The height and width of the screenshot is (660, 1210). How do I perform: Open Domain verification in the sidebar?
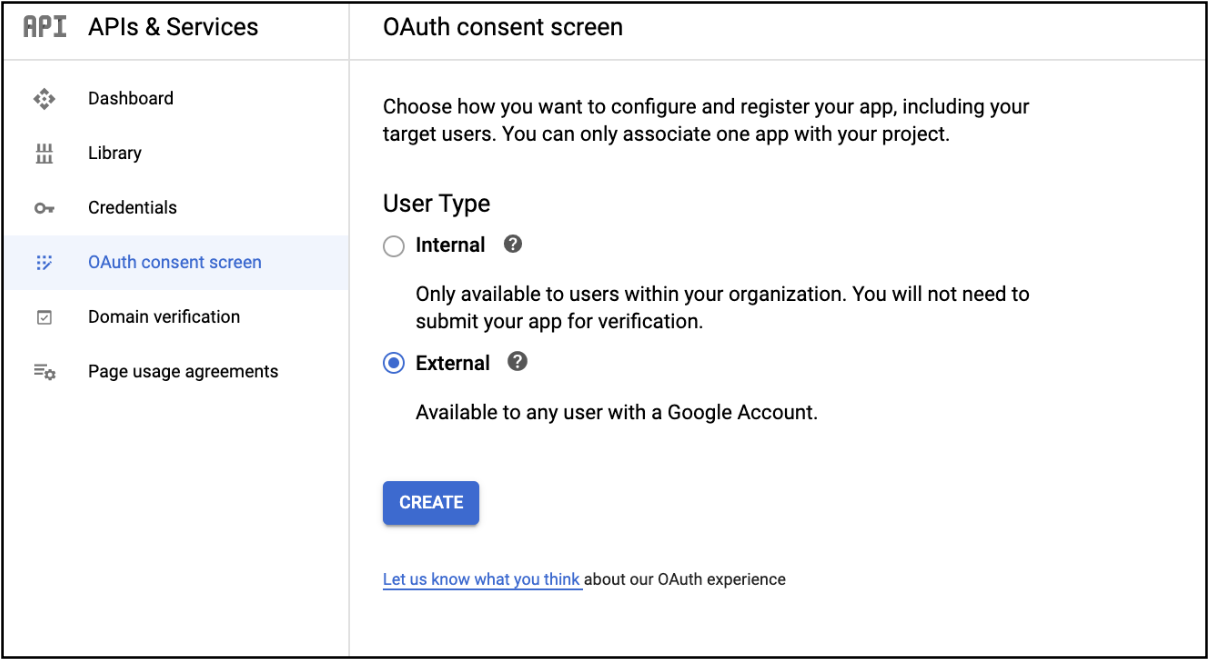(176, 317)
